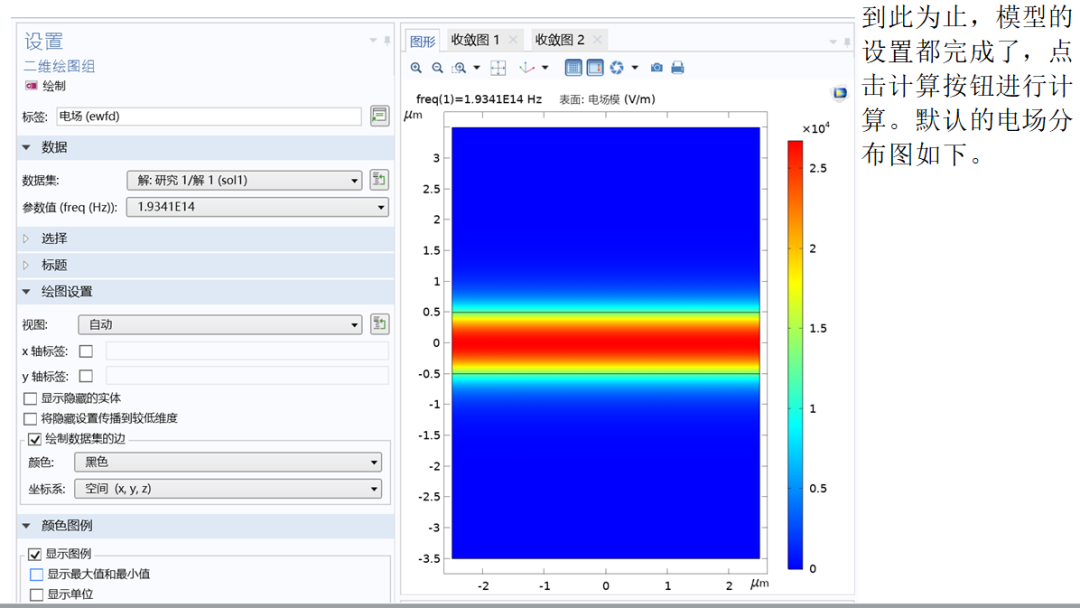The image size is (1080, 608).
Task: Pin the graphics window panel
Action: [x=847, y=42]
